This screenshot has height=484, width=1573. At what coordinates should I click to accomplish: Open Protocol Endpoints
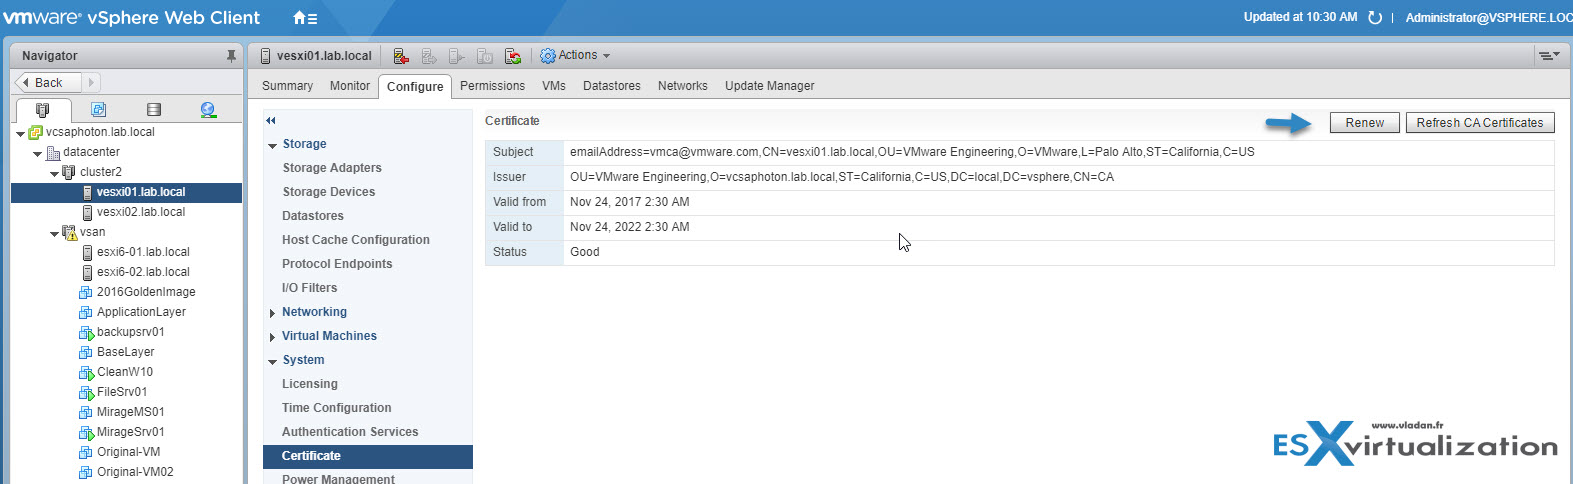(x=337, y=264)
